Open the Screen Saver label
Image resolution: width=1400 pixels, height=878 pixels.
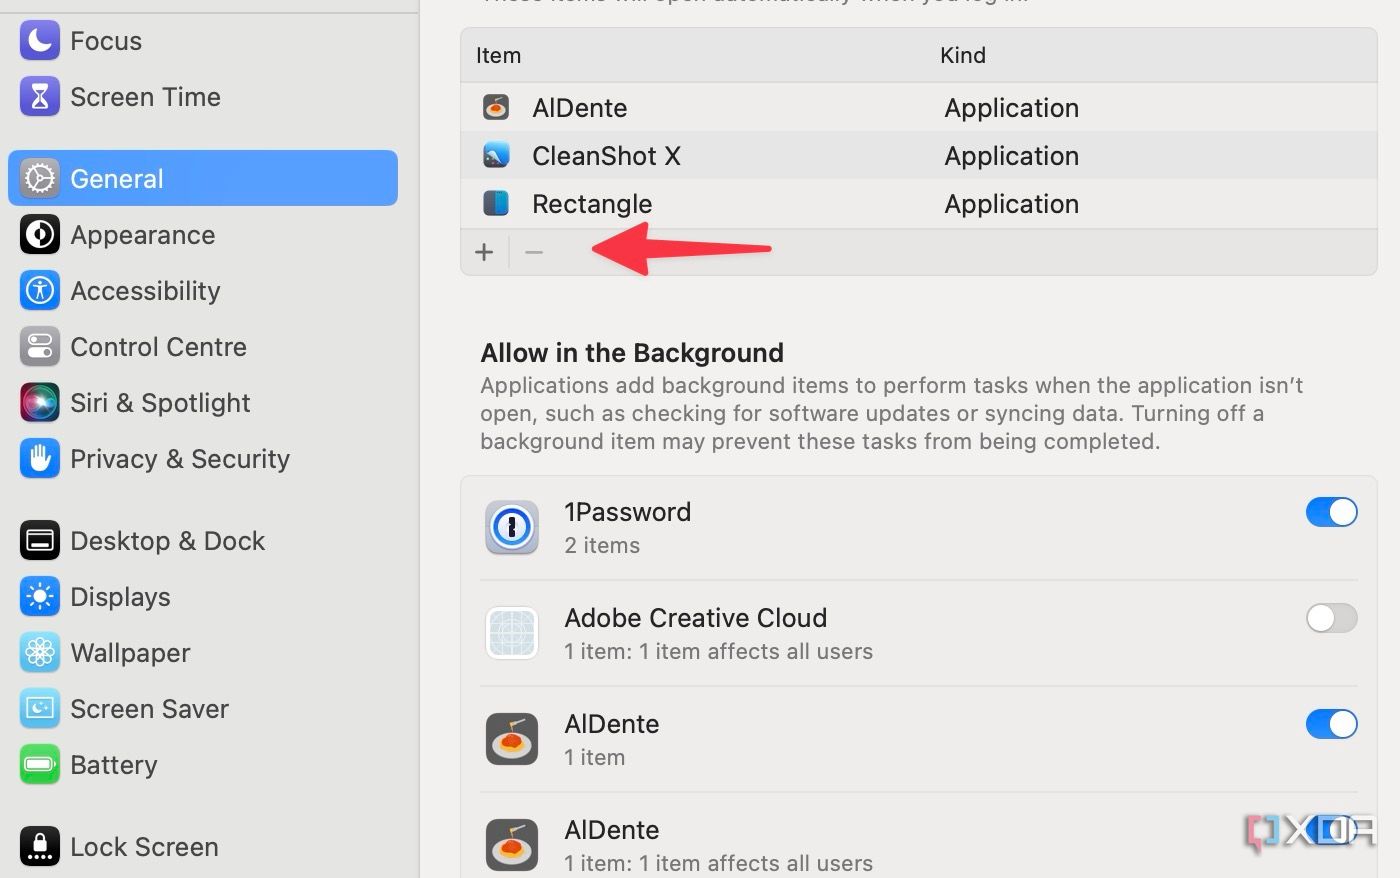coord(149,709)
